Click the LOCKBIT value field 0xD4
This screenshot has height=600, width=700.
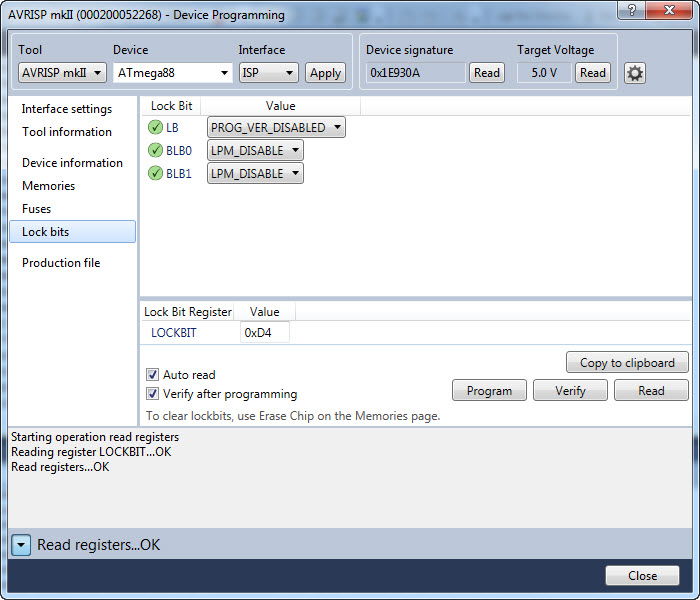pyautogui.click(x=265, y=333)
